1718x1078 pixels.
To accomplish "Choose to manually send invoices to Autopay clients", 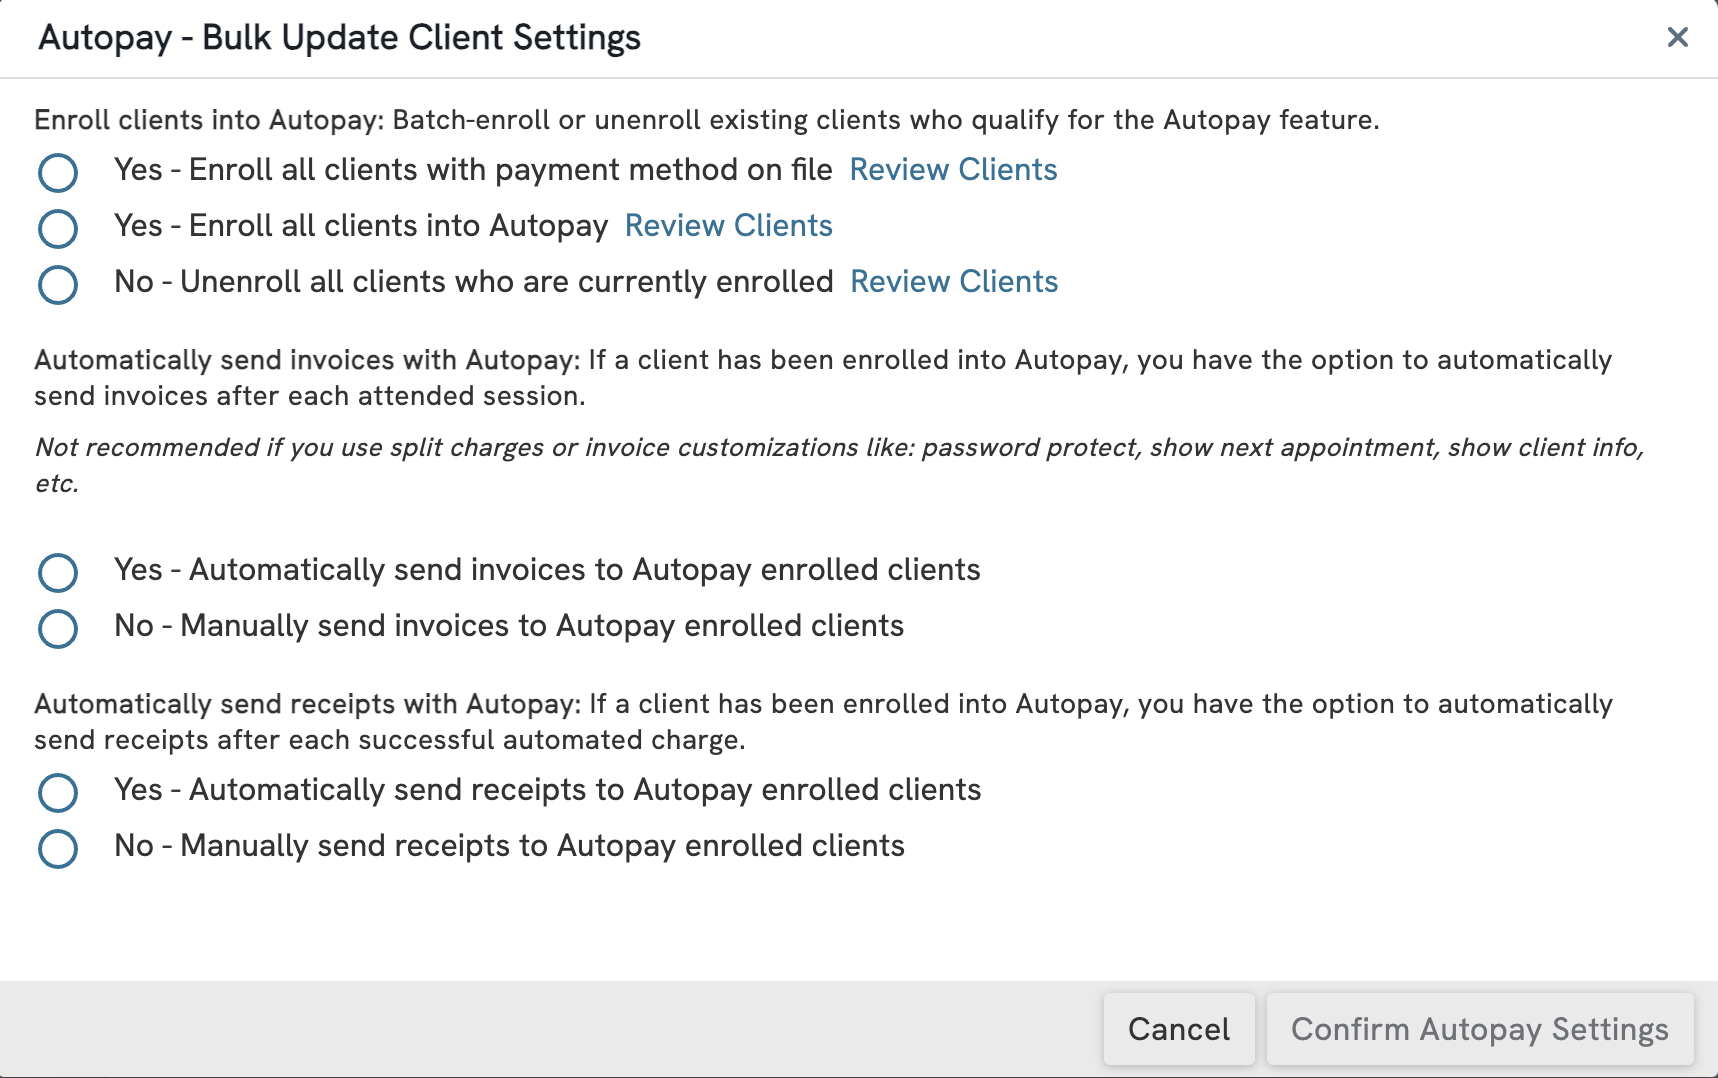I will point(58,628).
